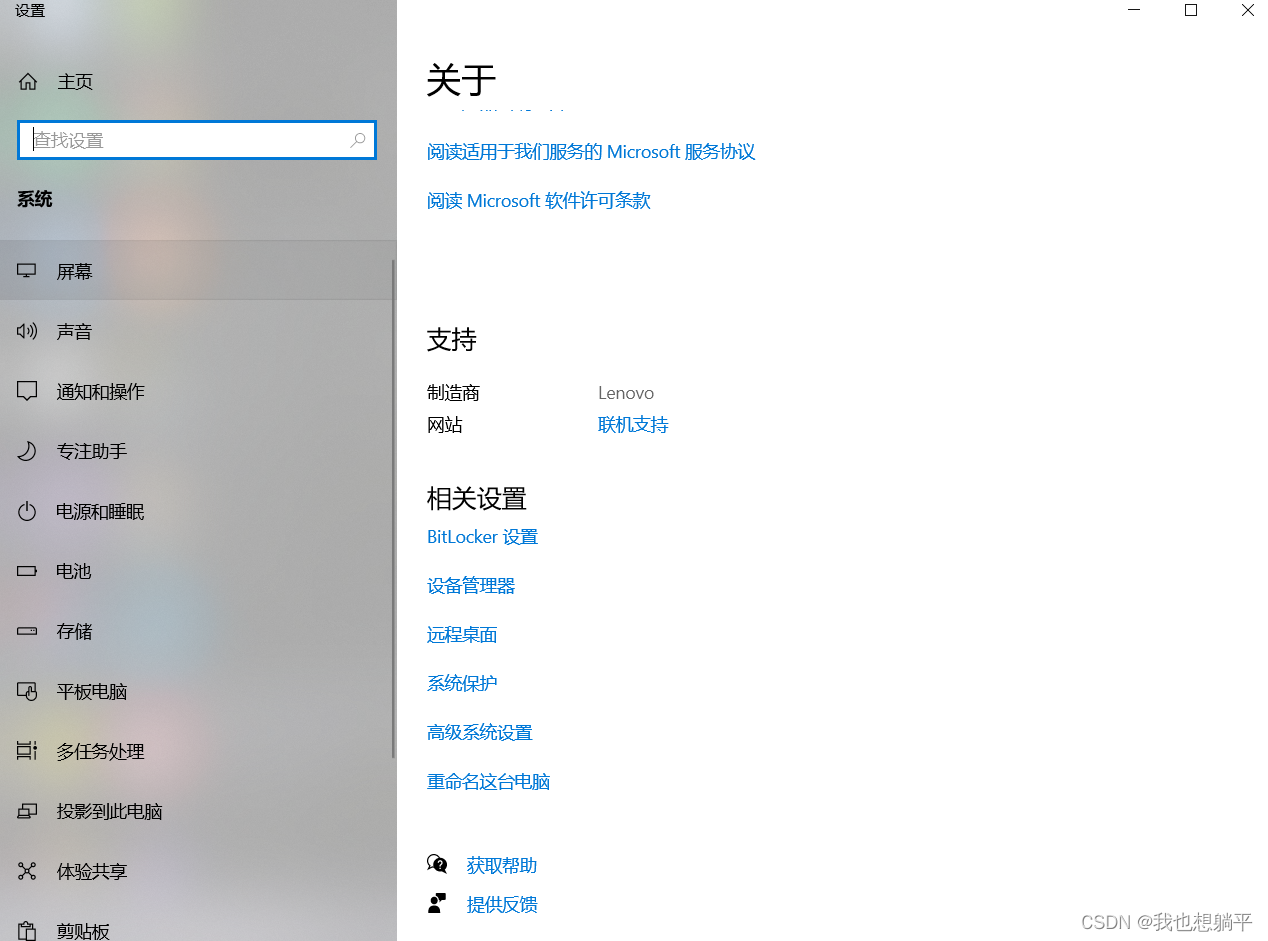Open 投影到此电脑 settings
This screenshot has height=941, width=1268.
(197, 811)
